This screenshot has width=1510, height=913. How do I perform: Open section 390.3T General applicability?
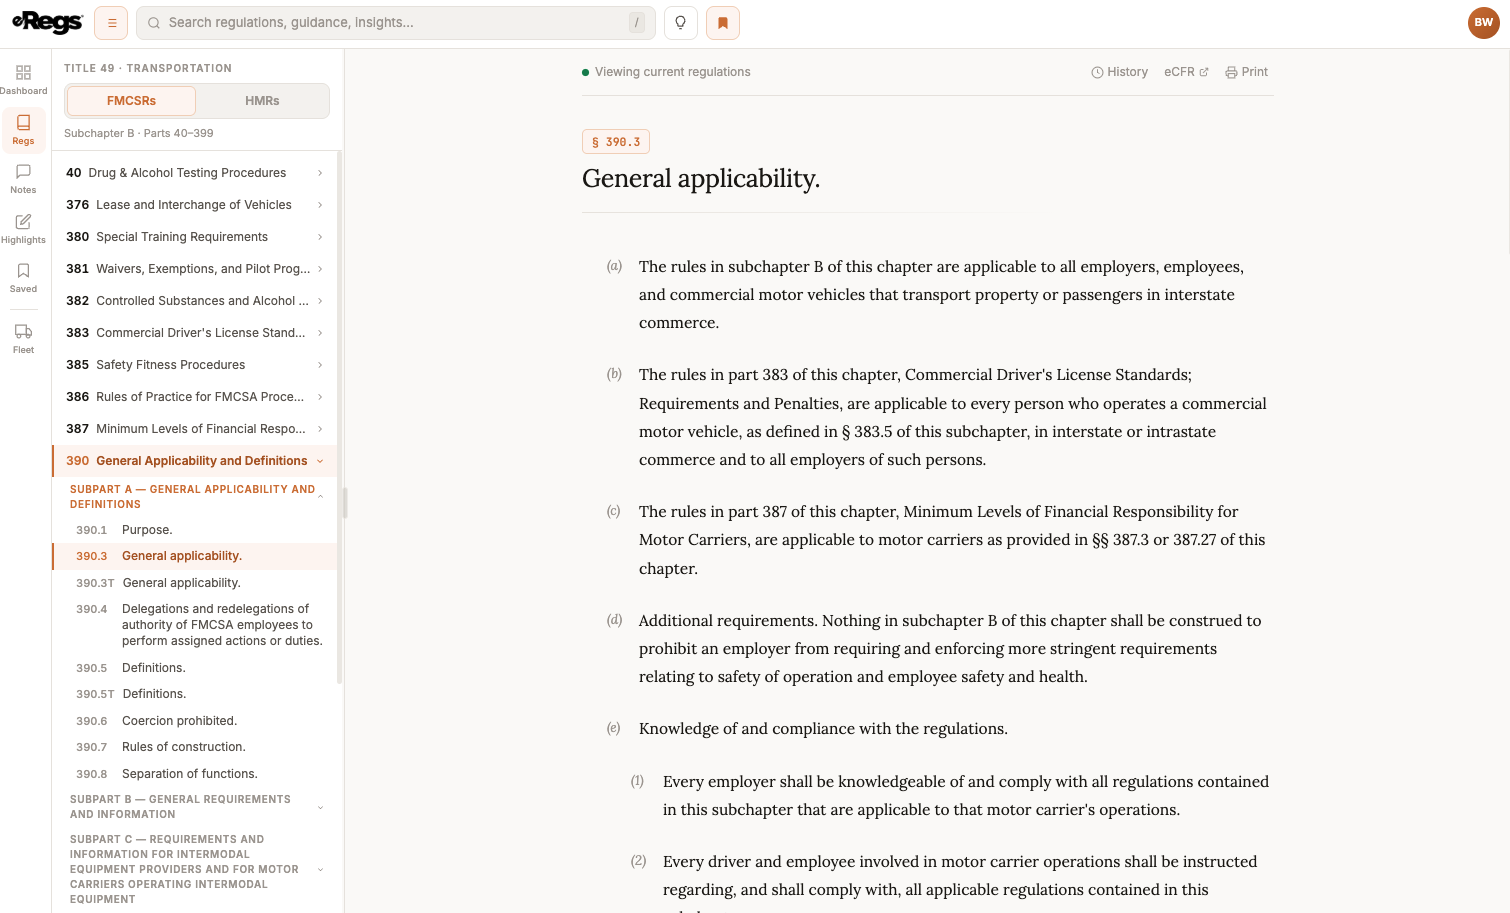(x=194, y=583)
